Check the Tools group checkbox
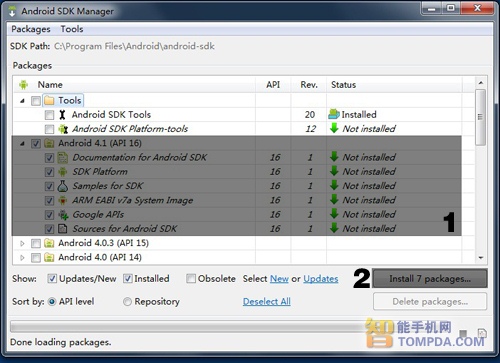Image resolution: width=500 pixels, height=363 pixels. point(36,101)
